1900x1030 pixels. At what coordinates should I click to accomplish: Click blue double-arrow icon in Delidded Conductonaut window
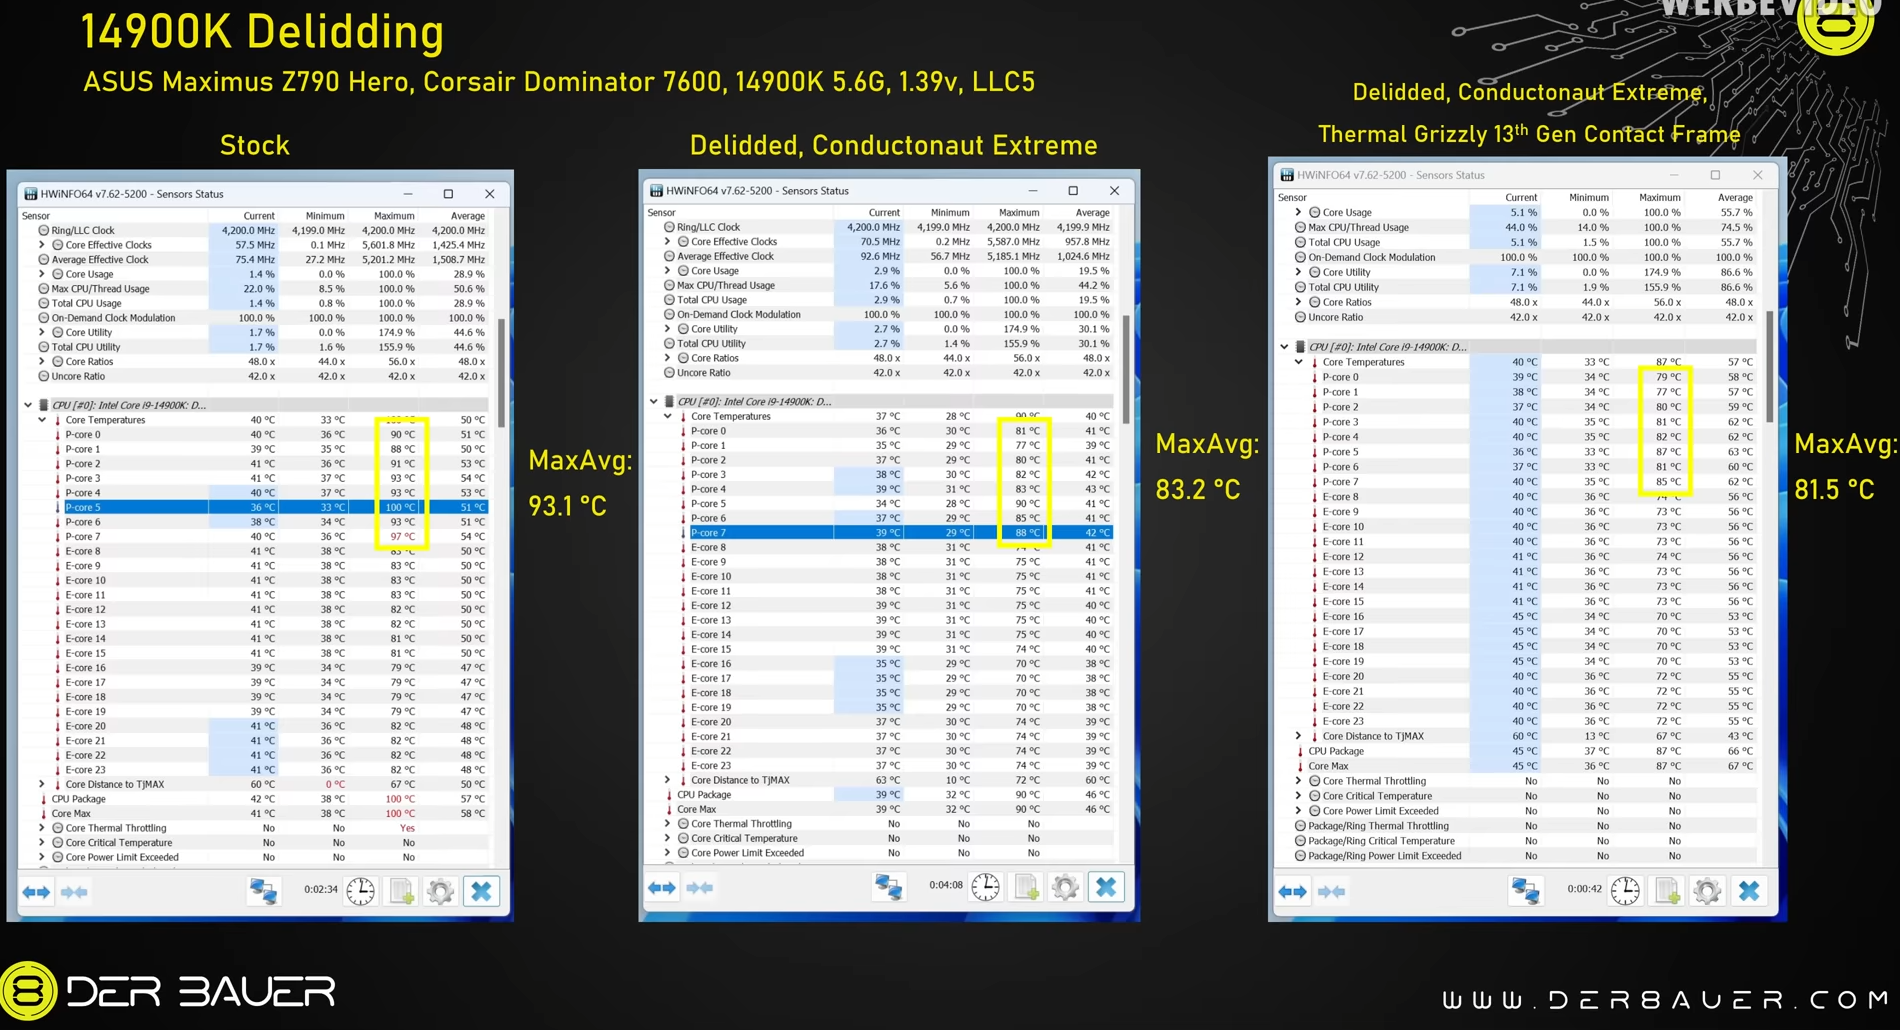(x=661, y=888)
